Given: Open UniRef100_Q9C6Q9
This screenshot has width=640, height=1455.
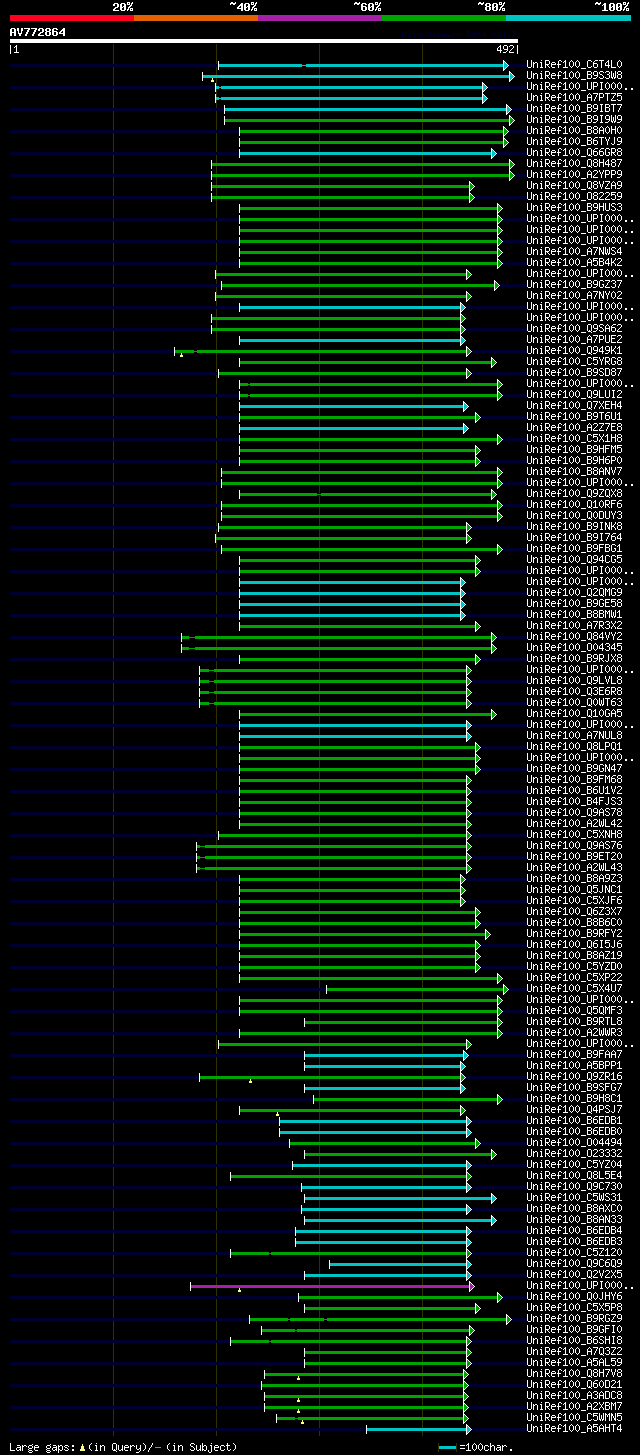Looking at the screenshot, I should coord(575,1263).
